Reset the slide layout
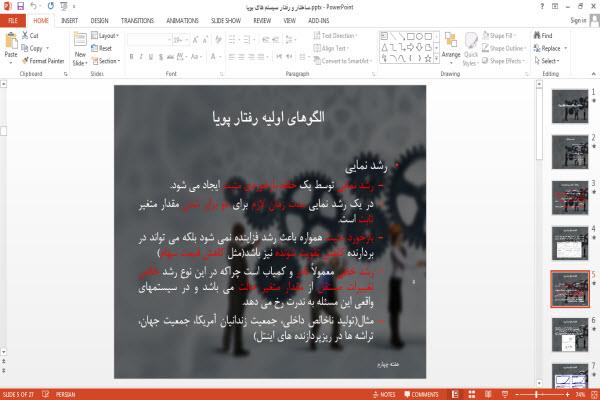 (x=102, y=48)
